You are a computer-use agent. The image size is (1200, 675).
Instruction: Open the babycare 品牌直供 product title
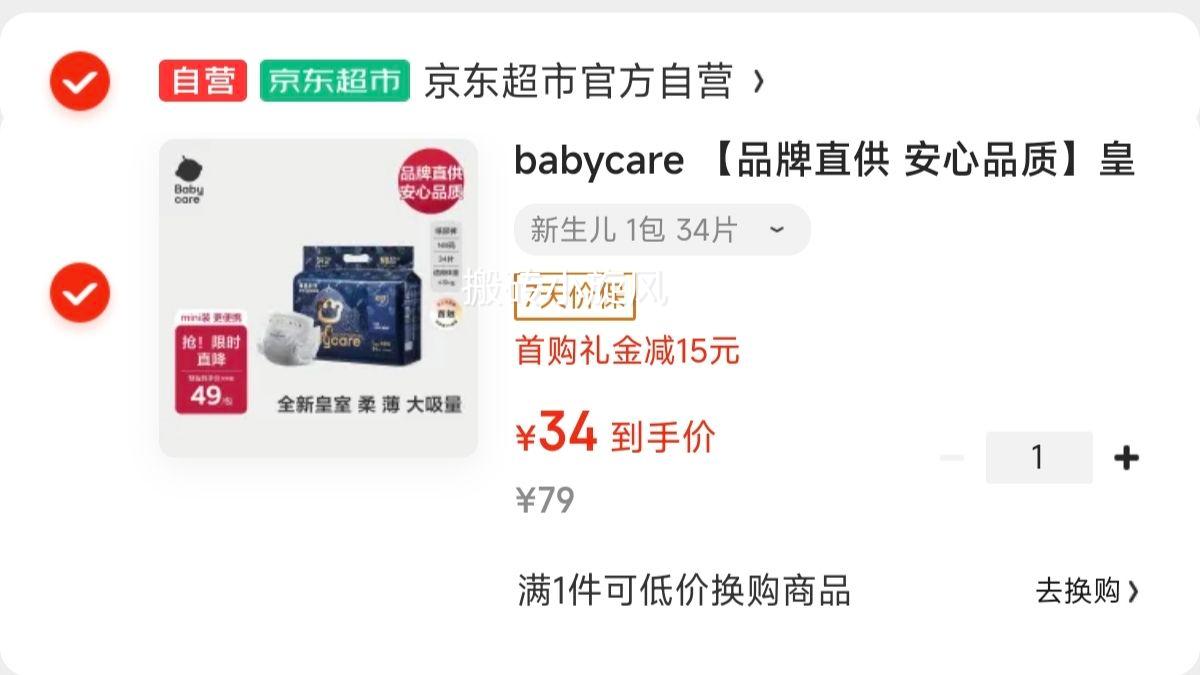[x=825, y=160]
